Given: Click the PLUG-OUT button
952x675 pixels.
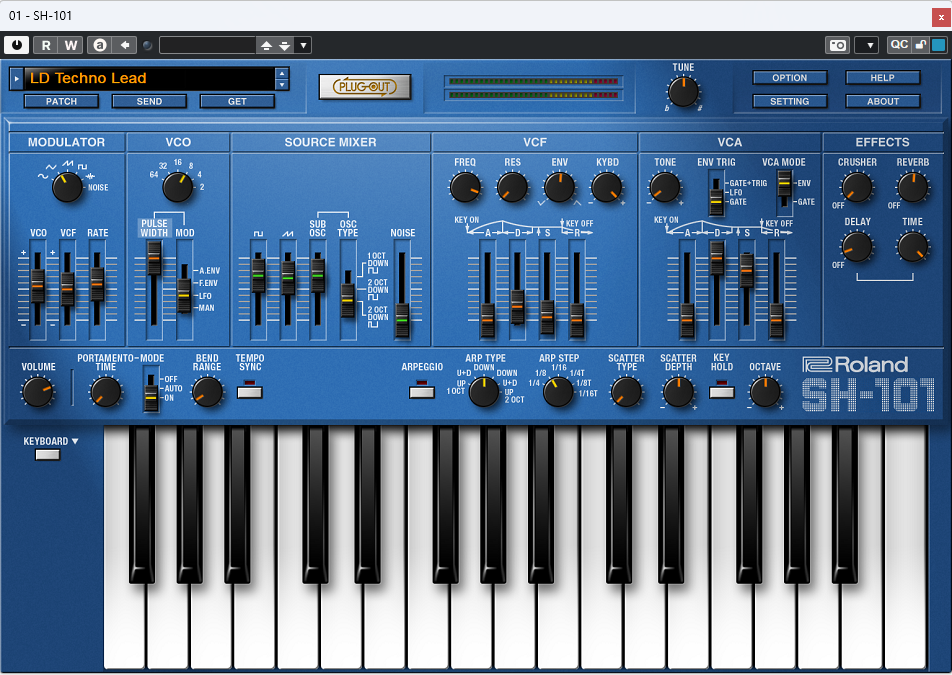Looking at the screenshot, I should point(365,87).
